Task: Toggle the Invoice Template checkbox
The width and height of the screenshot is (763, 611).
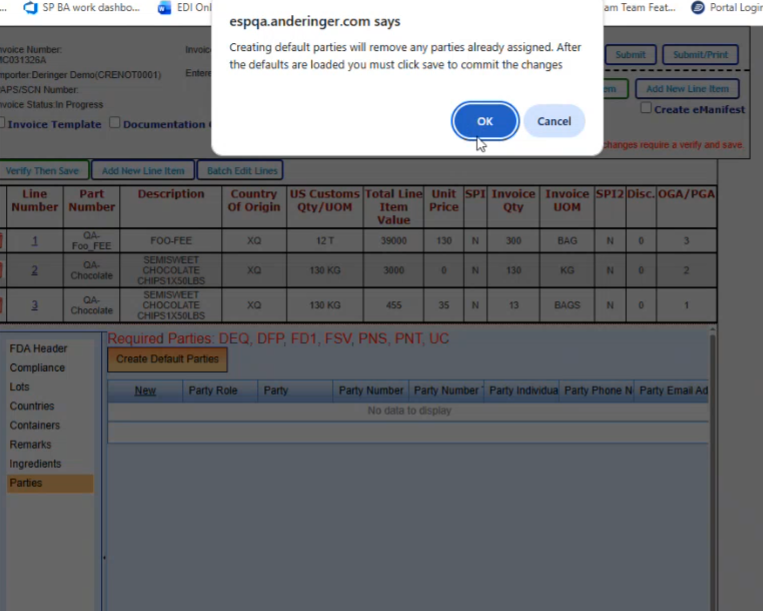Action: click(x=3, y=124)
